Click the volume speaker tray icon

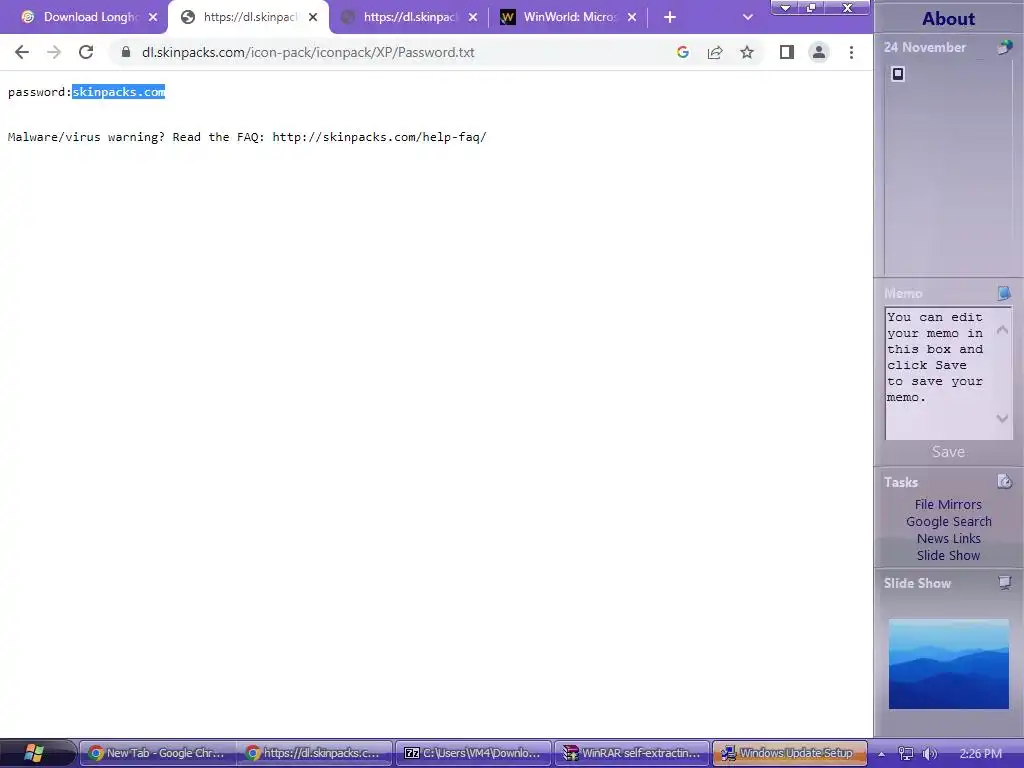929,754
